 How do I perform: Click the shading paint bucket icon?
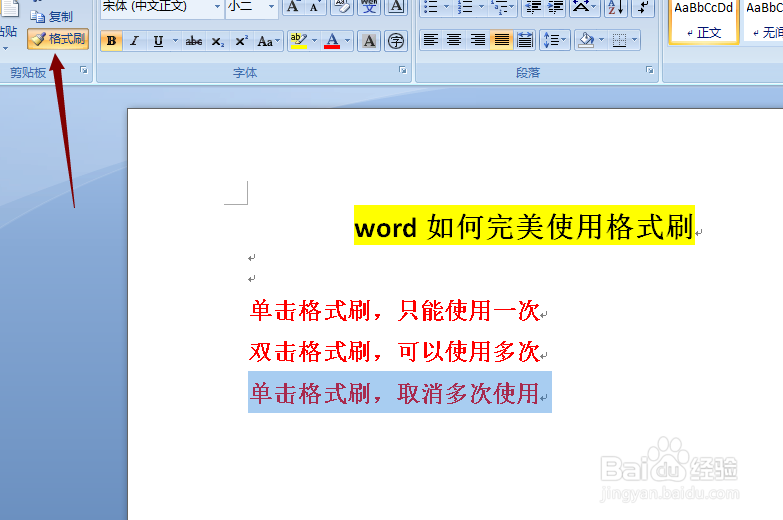click(586, 40)
